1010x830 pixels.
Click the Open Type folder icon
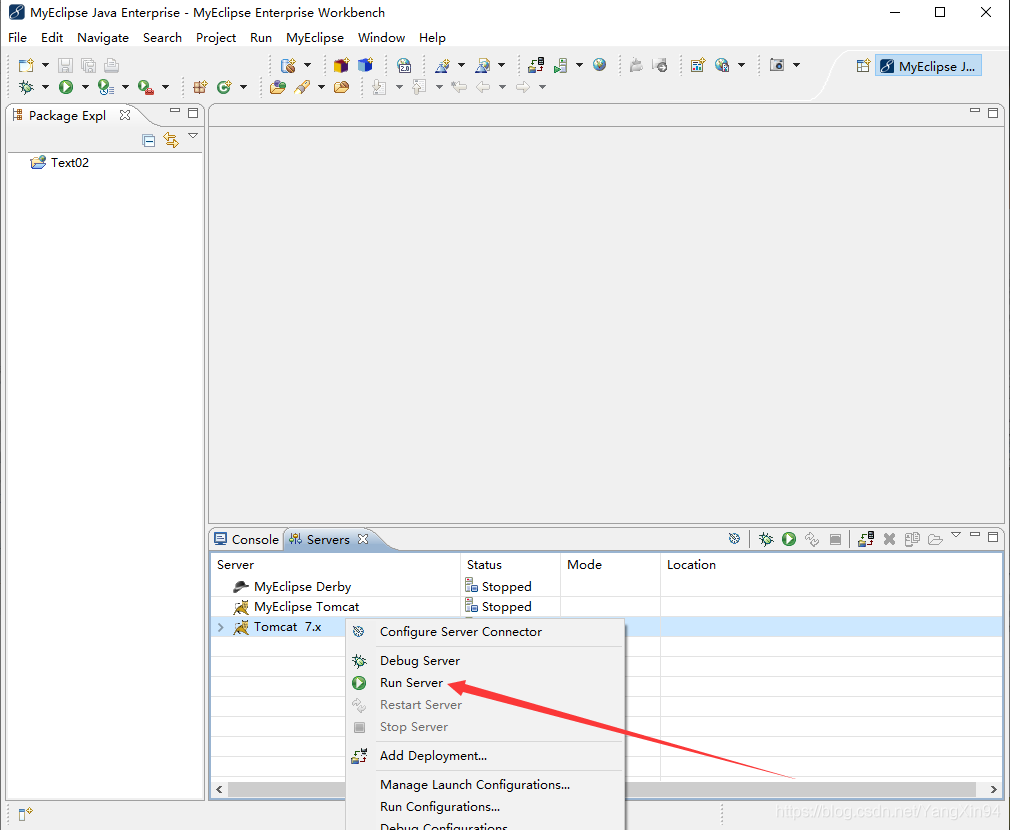tap(278, 87)
